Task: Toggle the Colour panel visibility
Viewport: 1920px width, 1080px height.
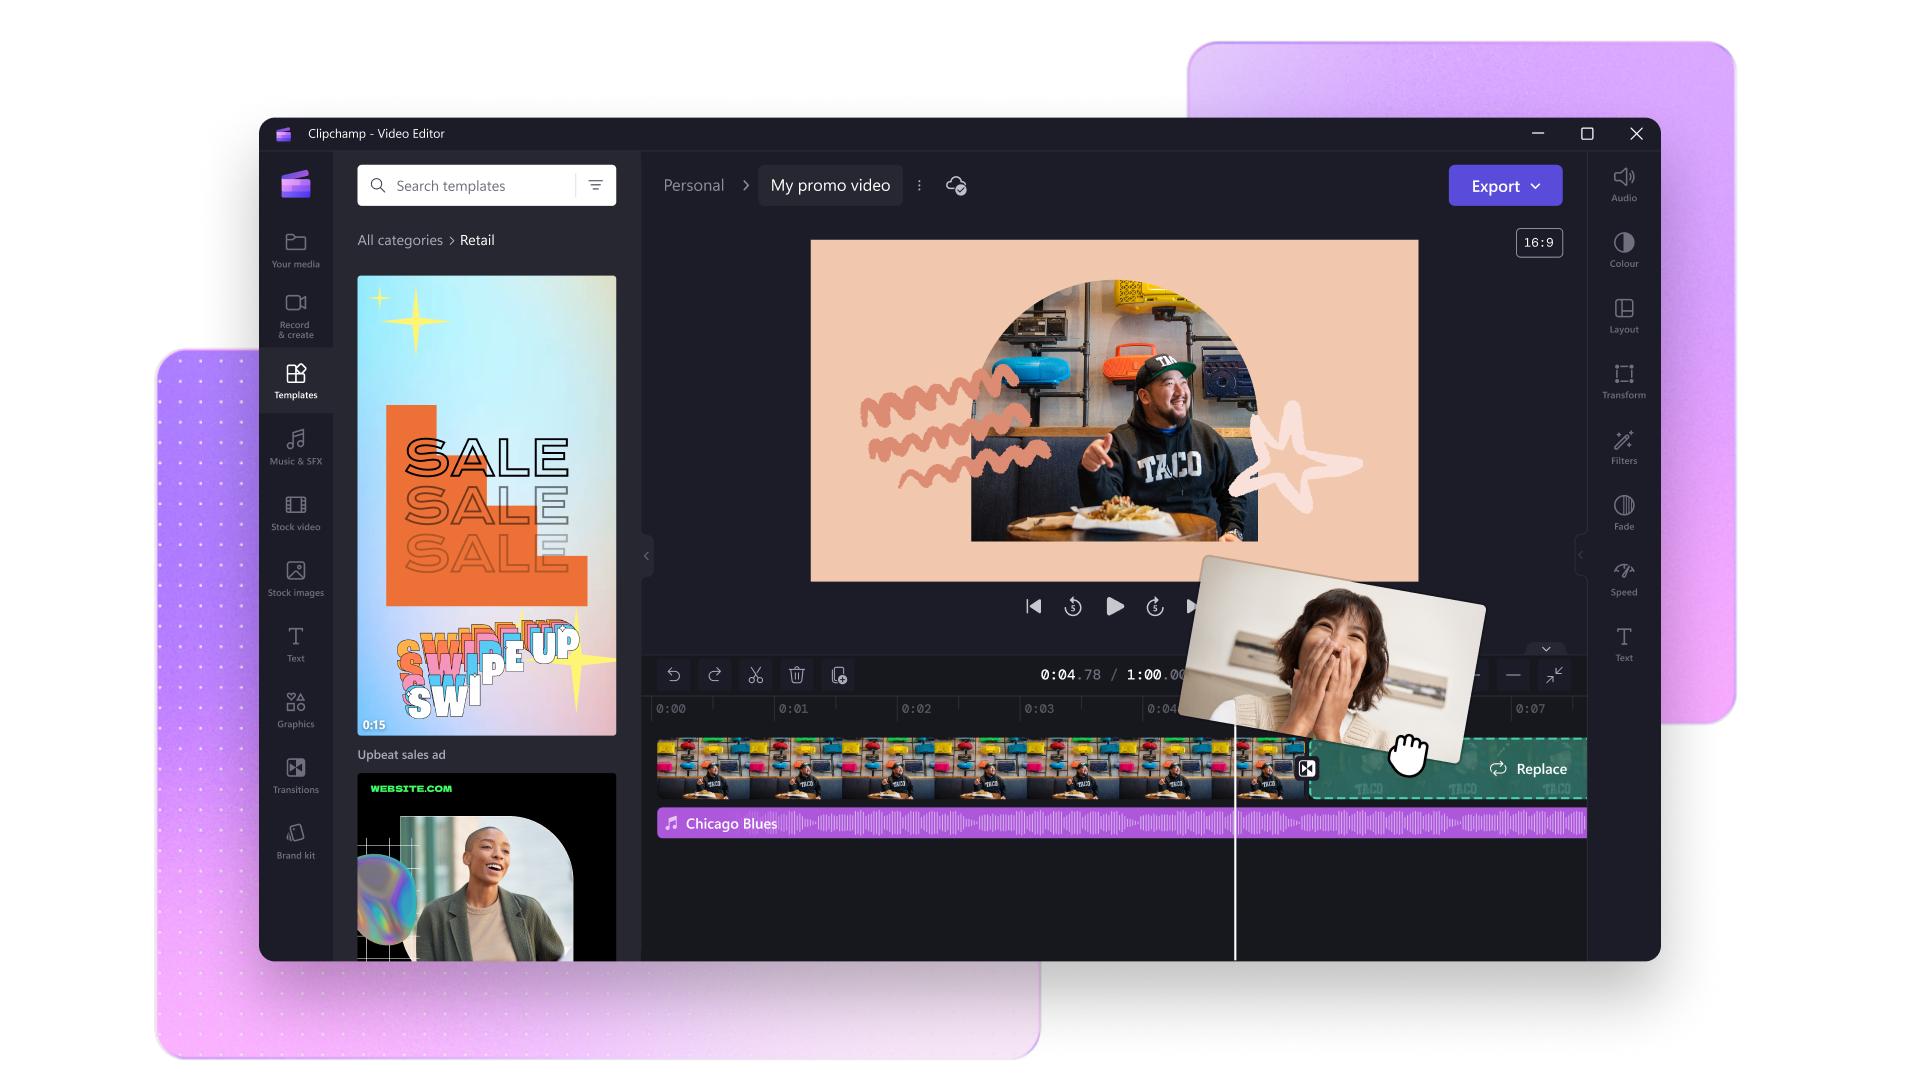Action: [1623, 249]
